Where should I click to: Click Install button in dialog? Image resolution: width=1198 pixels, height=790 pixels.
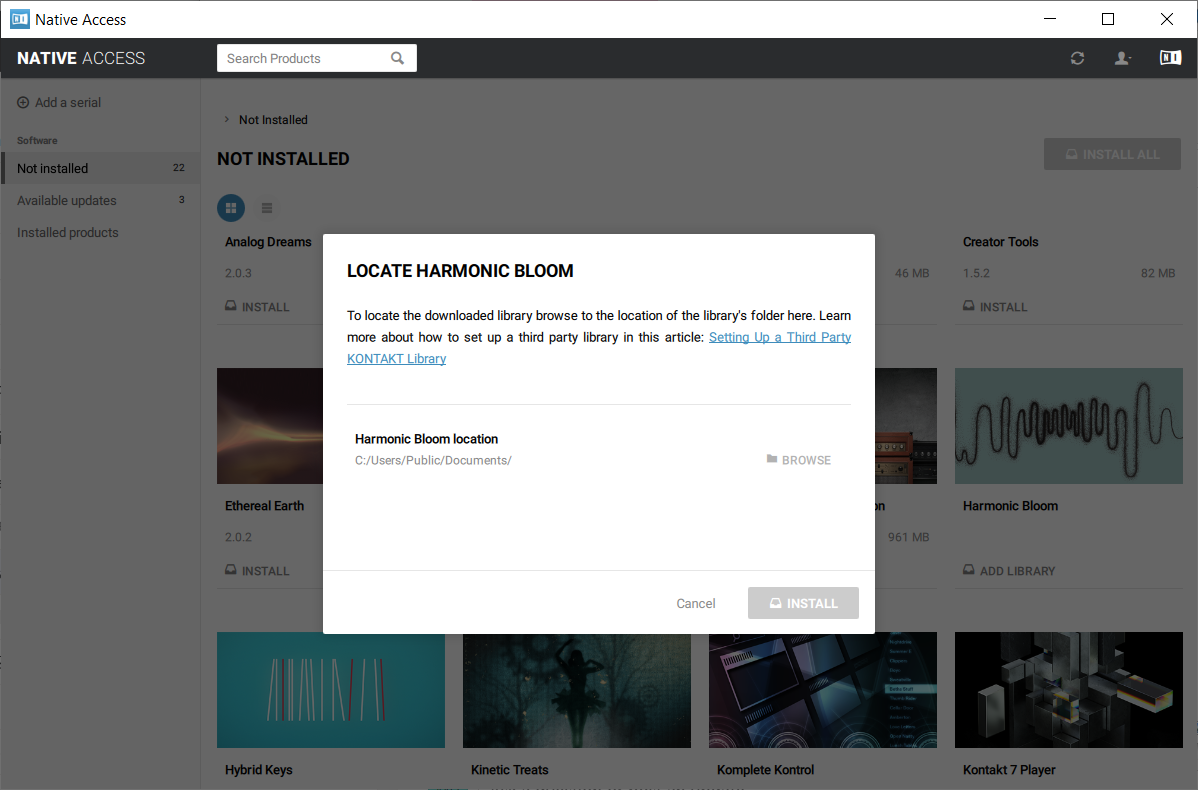click(803, 603)
